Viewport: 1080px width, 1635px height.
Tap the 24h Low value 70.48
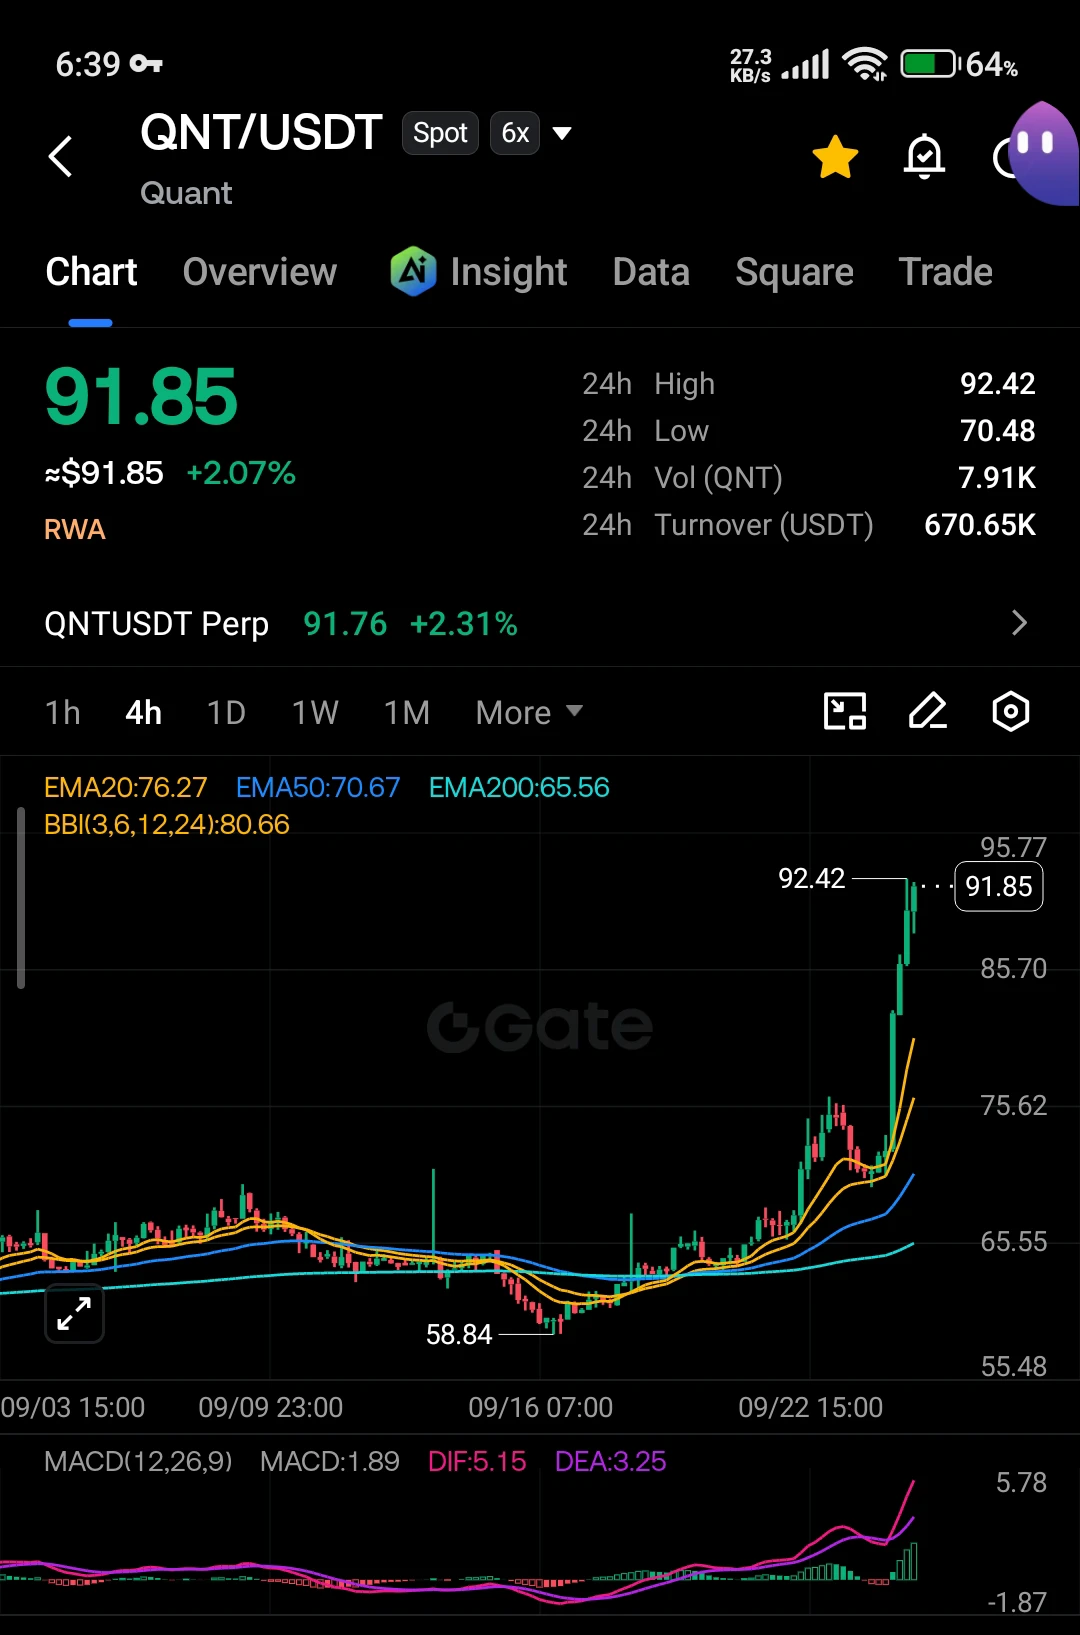[x=997, y=430]
